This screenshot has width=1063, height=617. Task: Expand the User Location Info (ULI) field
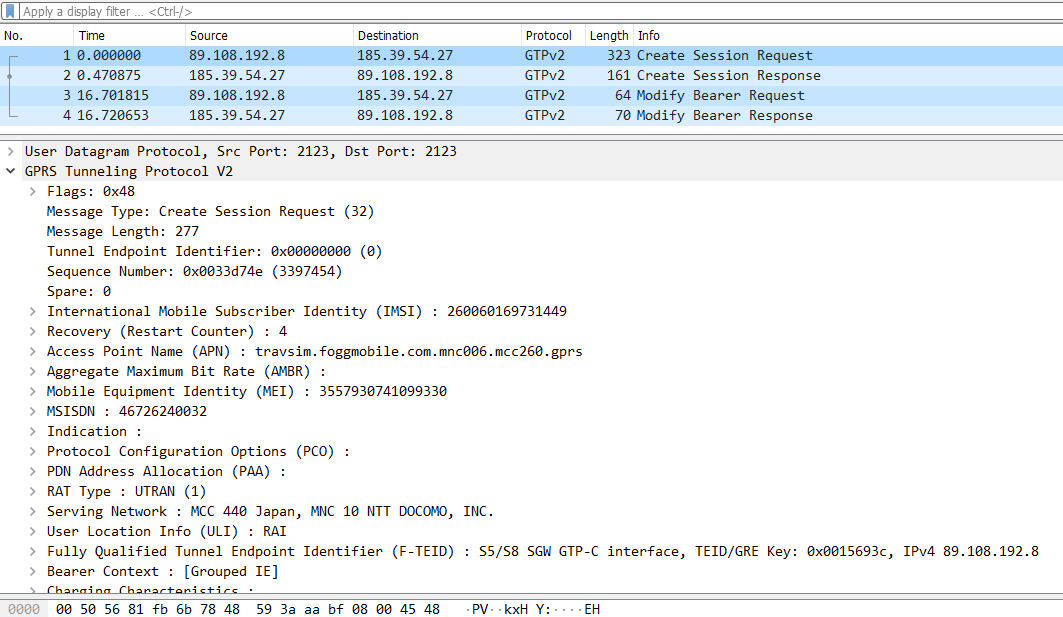coord(30,531)
